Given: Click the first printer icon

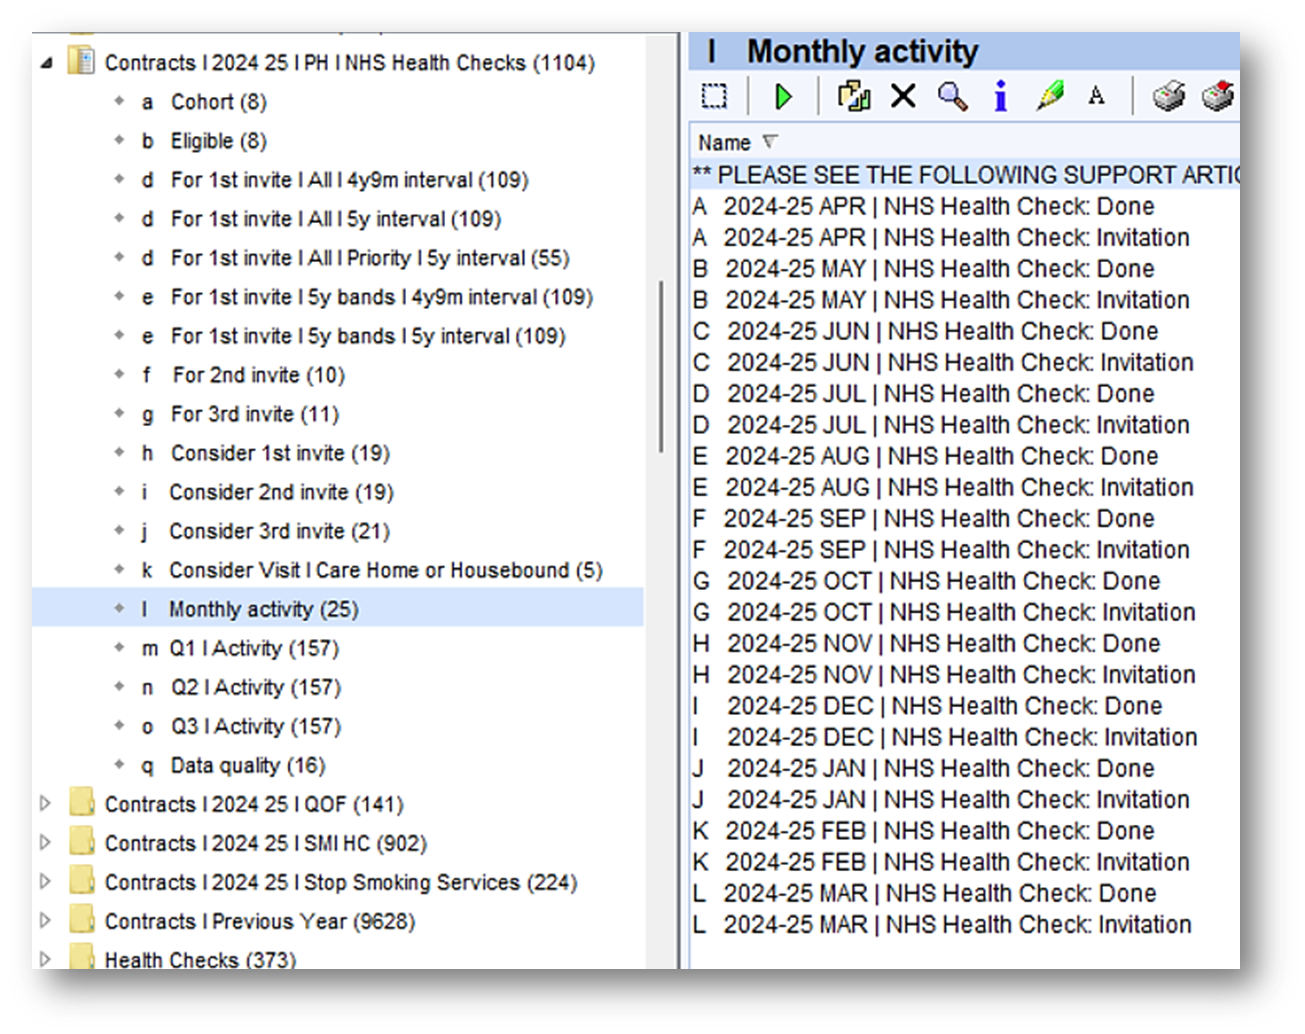Looking at the screenshot, I should (1168, 96).
